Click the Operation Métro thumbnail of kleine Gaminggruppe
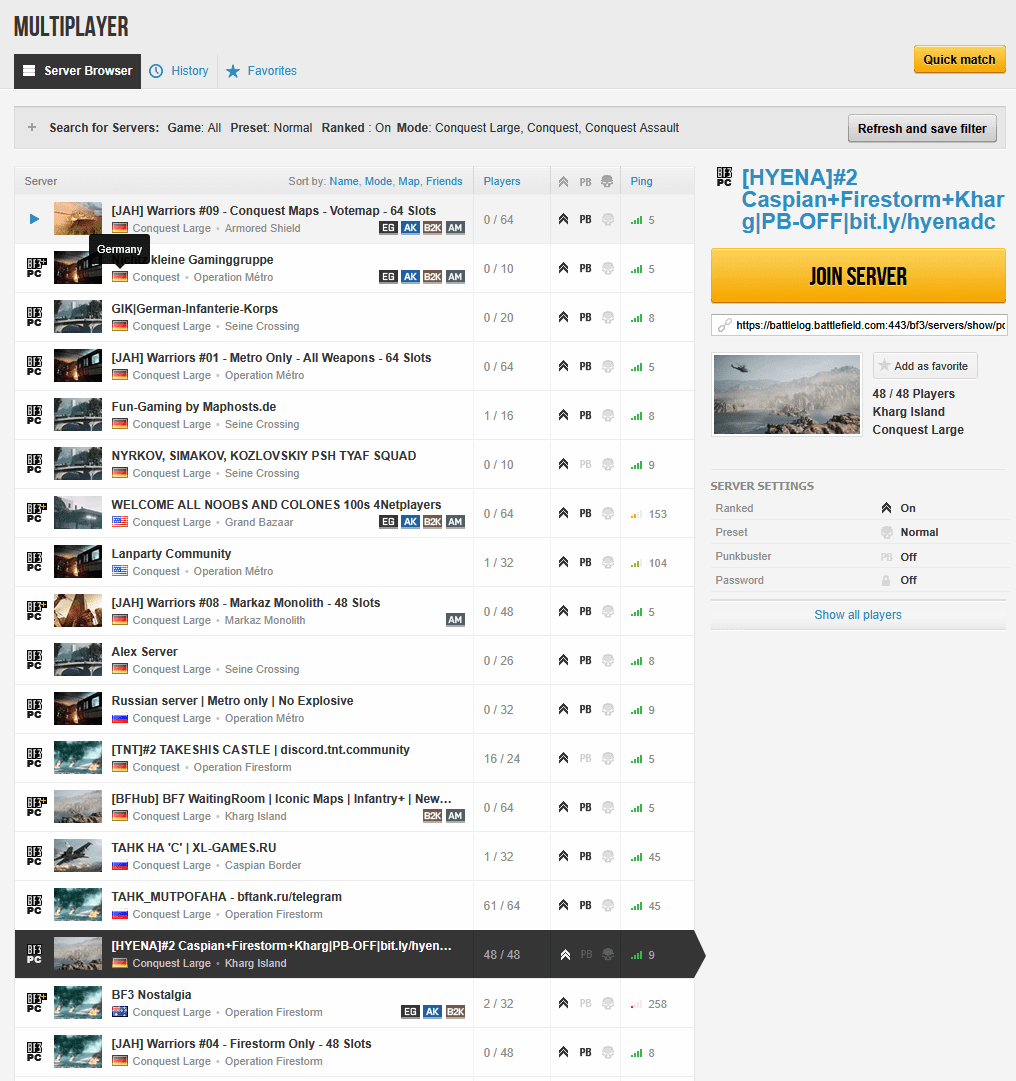1016x1081 pixels. tap(78, 267)
